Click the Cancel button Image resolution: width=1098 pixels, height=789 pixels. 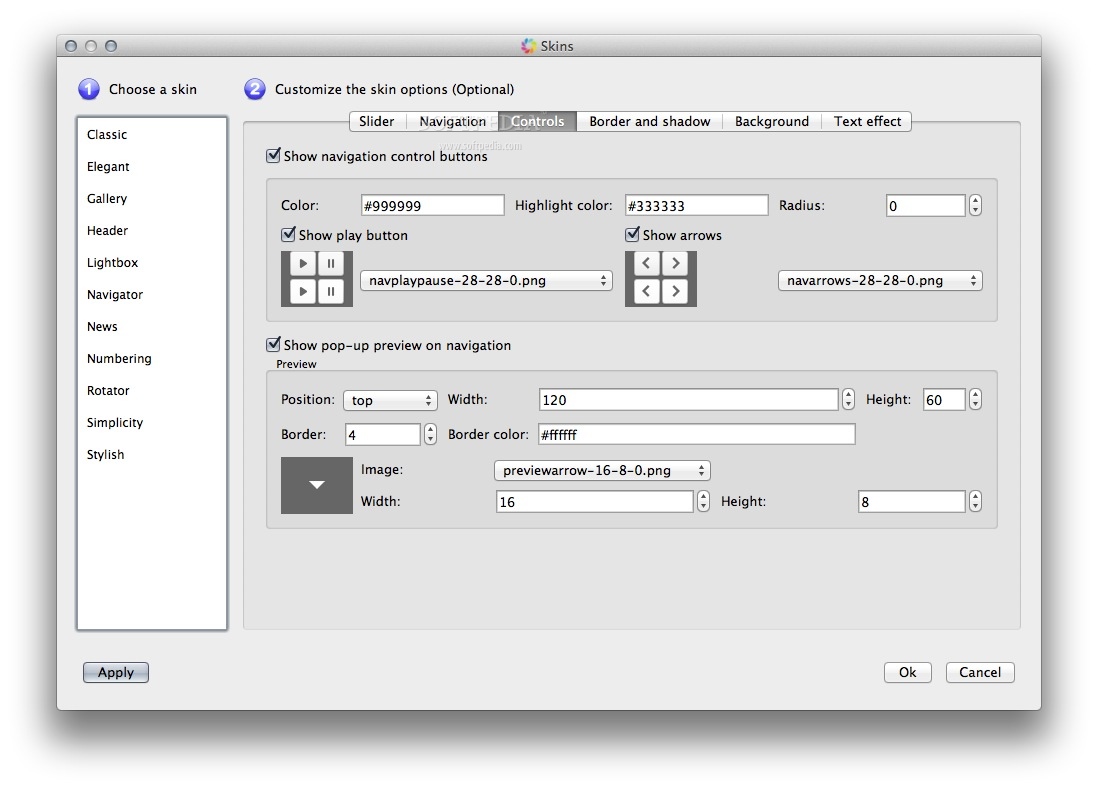[979, 672]
